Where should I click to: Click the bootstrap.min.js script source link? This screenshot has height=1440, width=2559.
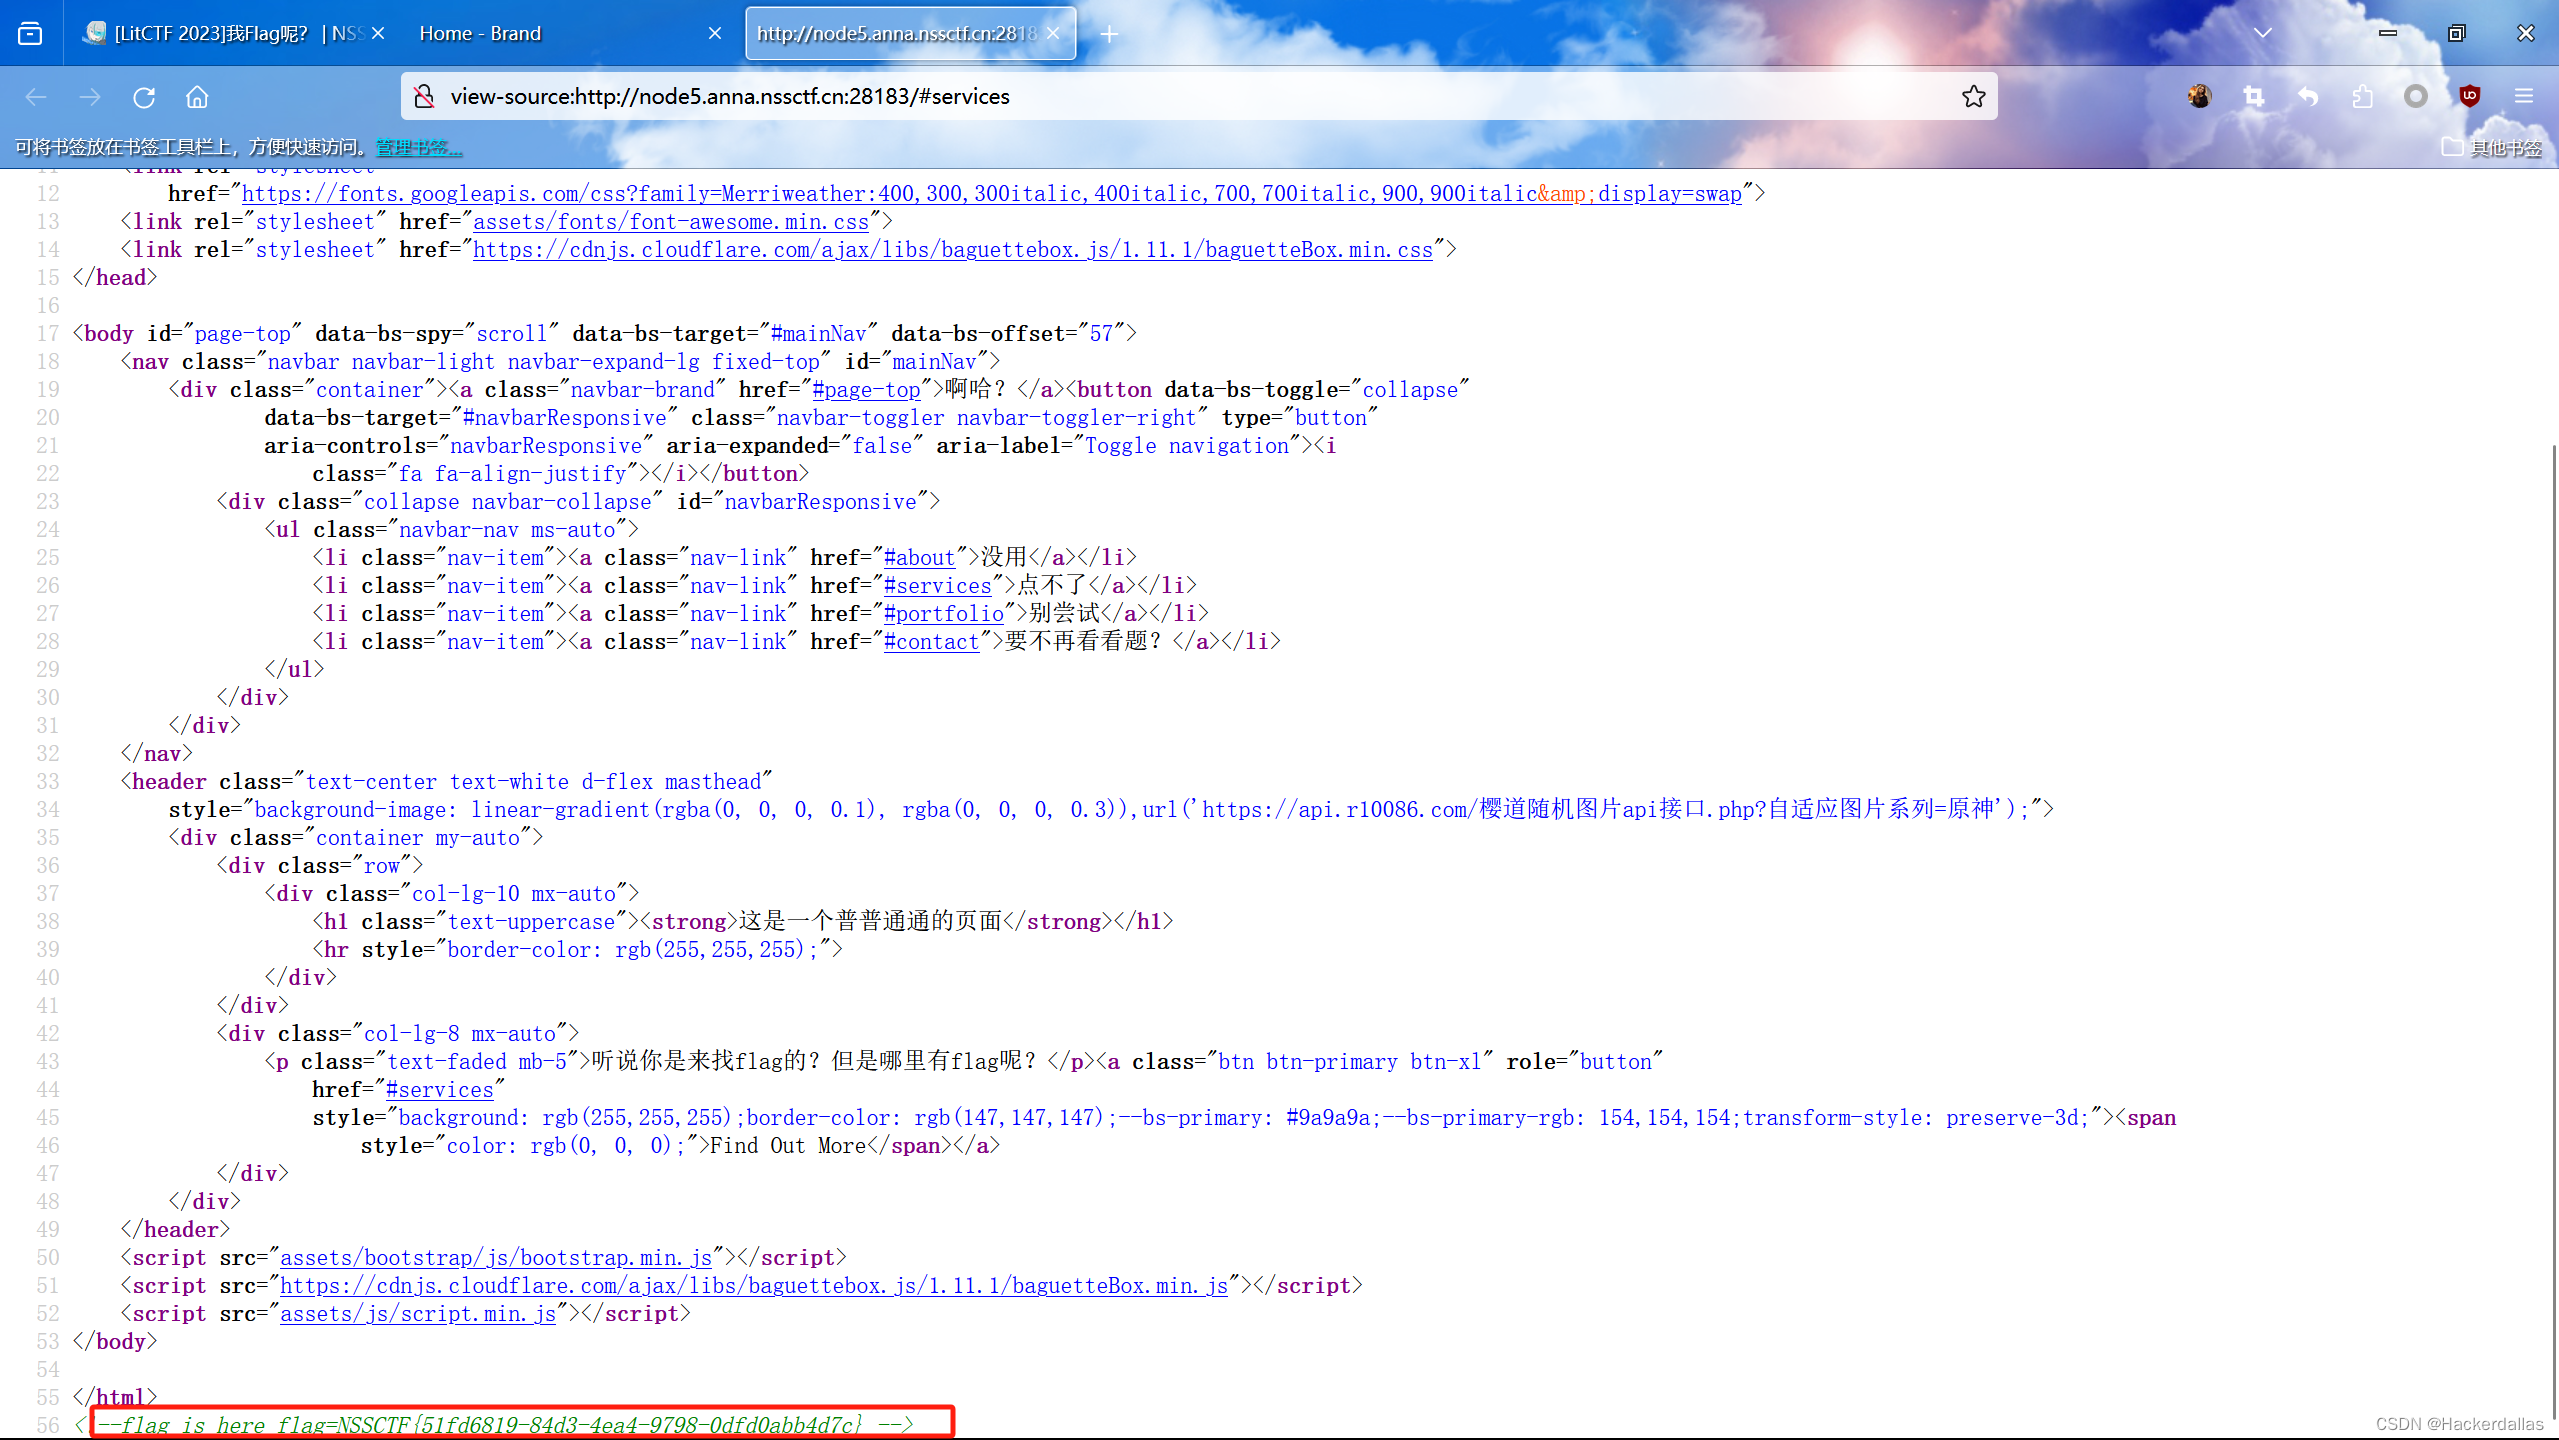(x=495, y=1257)
